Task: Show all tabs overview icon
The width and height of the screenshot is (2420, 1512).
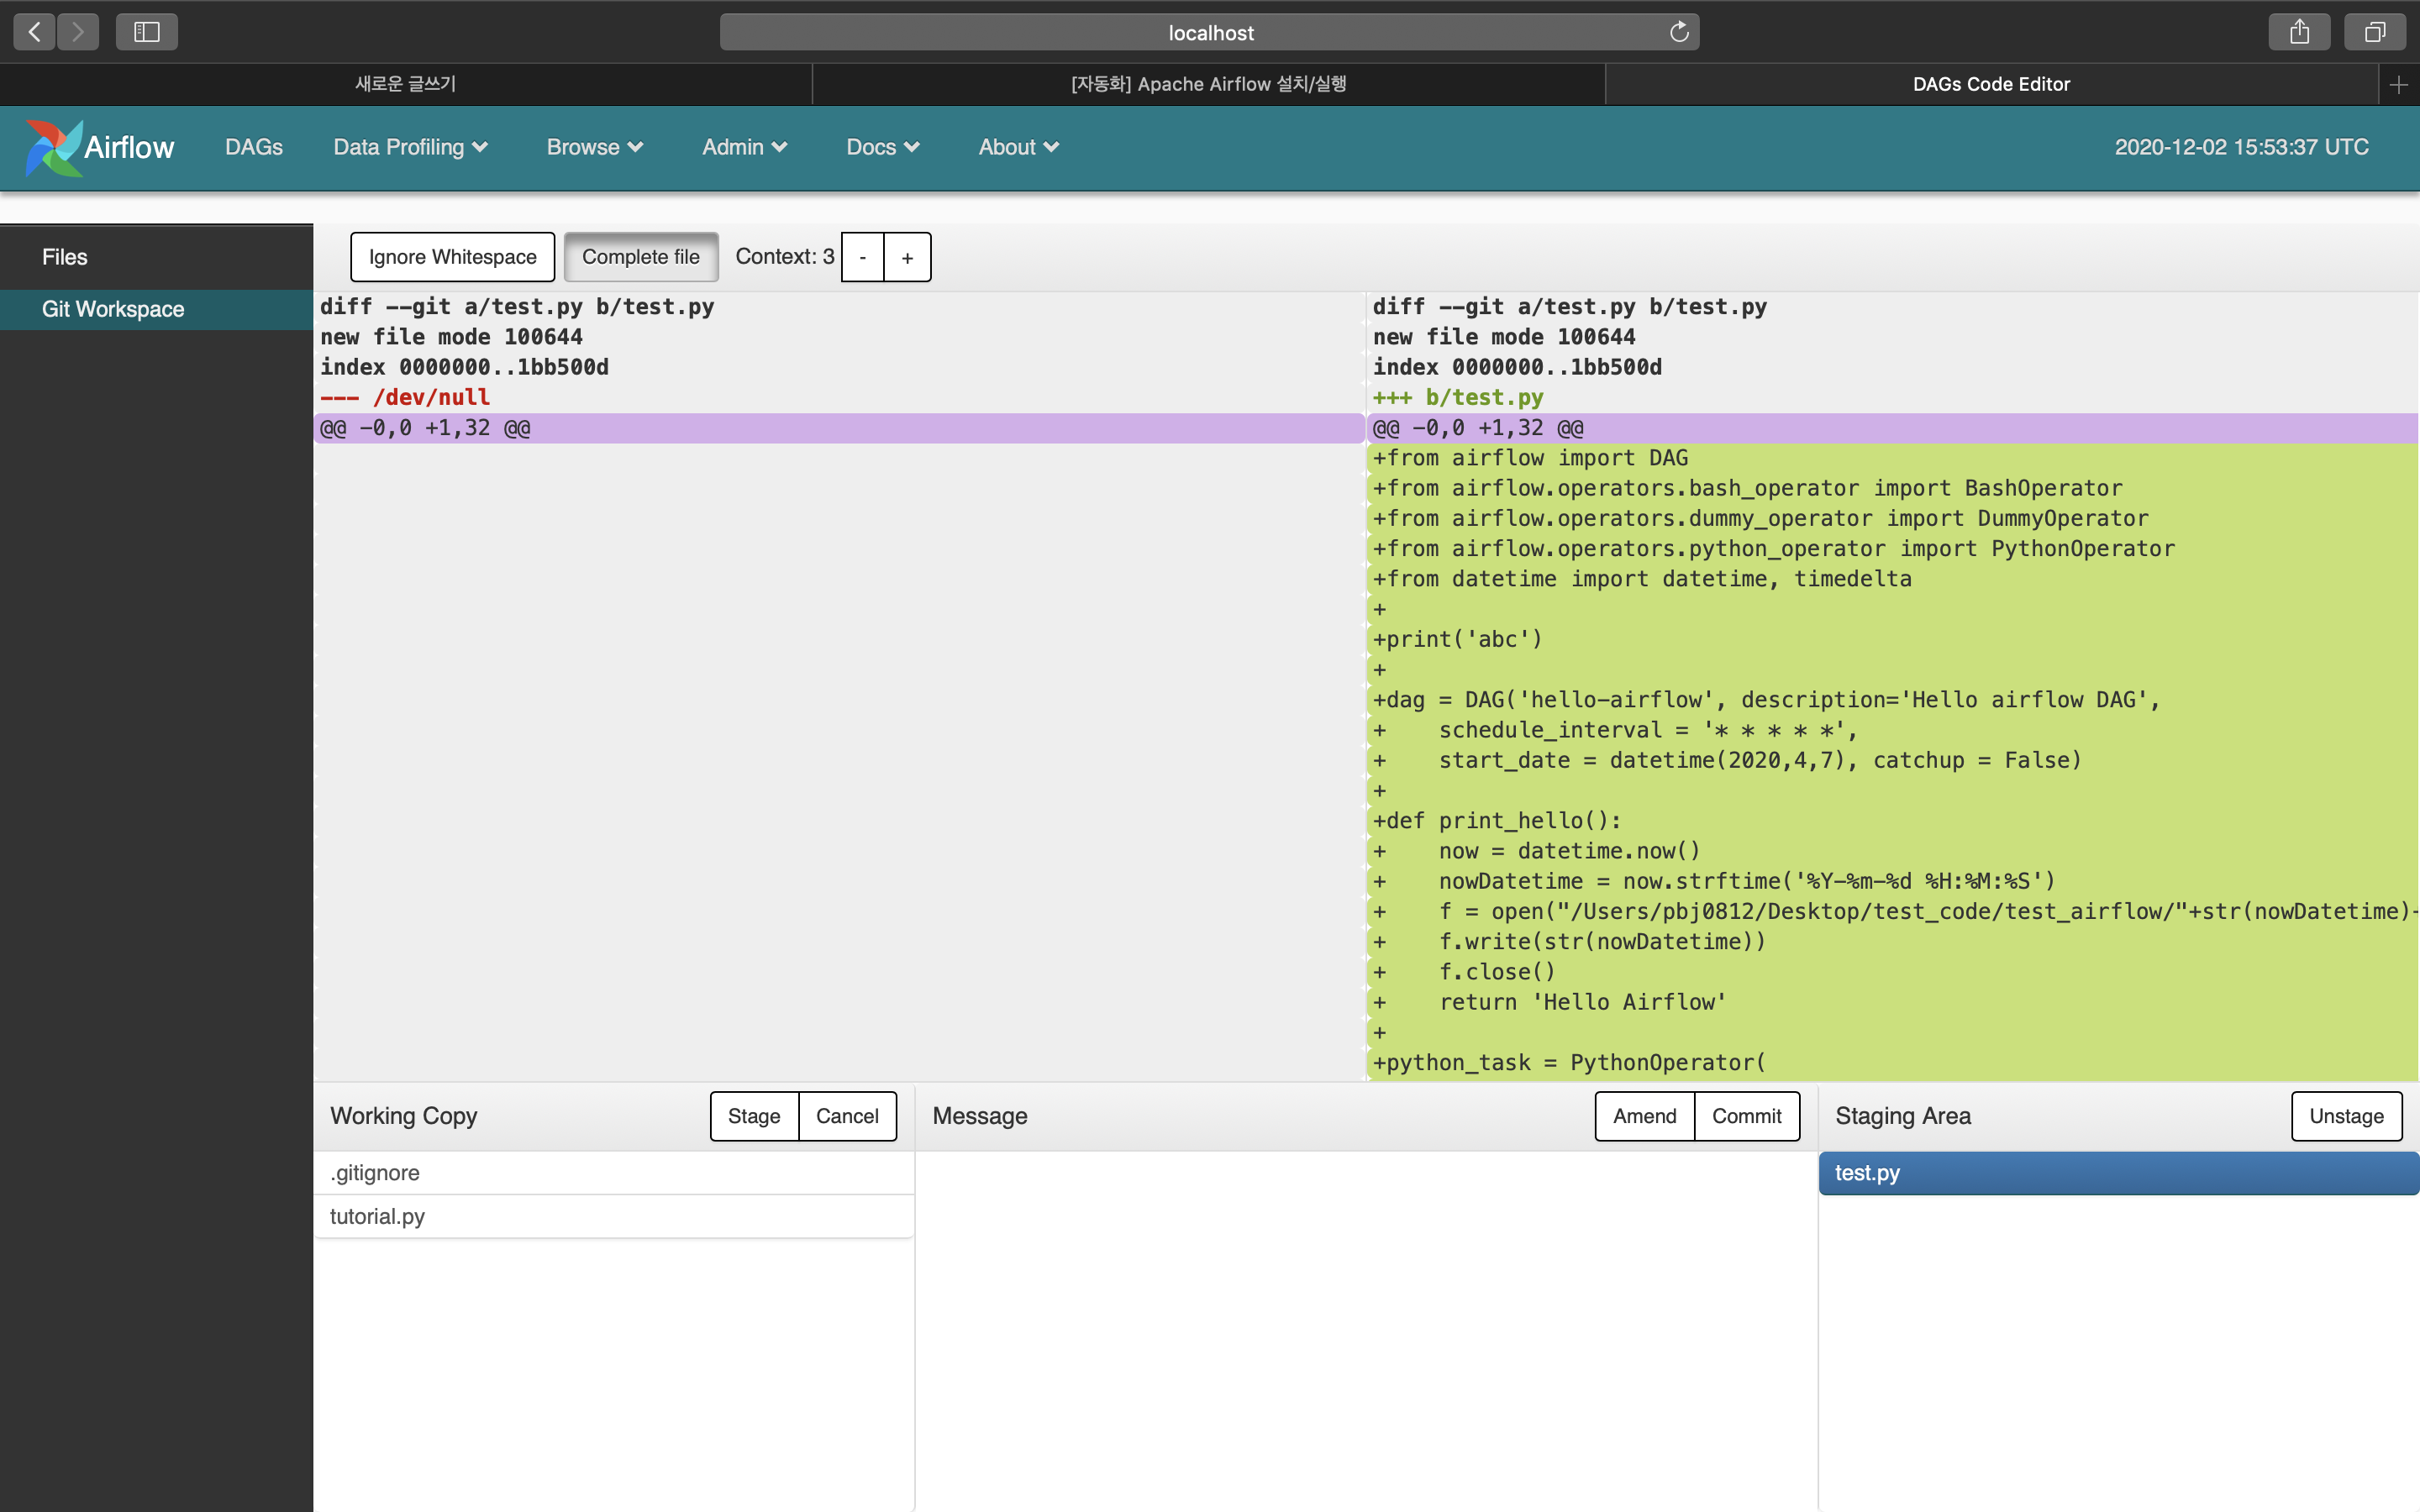Action: [2375, 32]
